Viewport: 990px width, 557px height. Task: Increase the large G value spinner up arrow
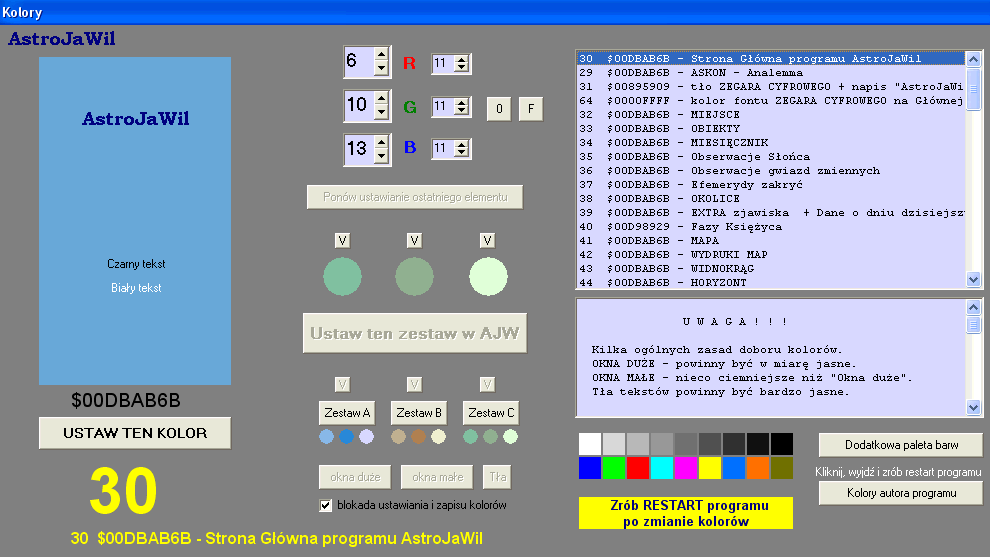click(381, 99)
